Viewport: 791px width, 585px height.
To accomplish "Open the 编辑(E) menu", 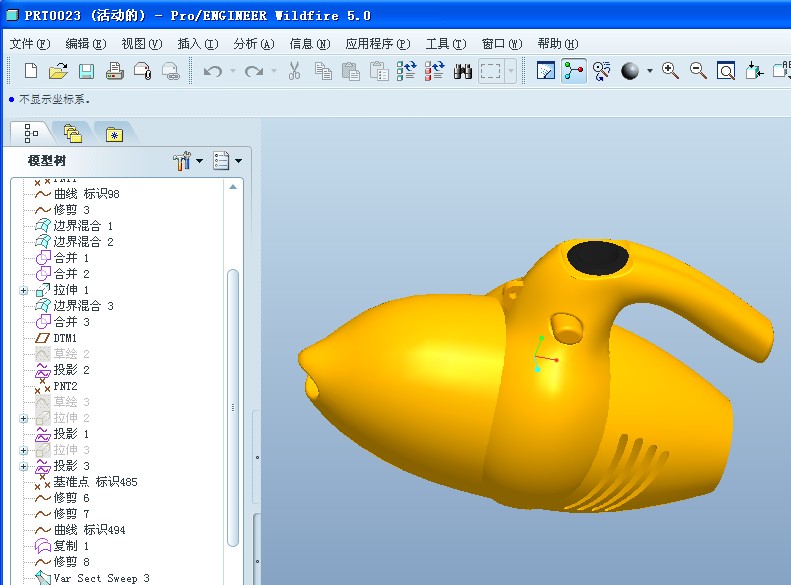I will [86, 44].
